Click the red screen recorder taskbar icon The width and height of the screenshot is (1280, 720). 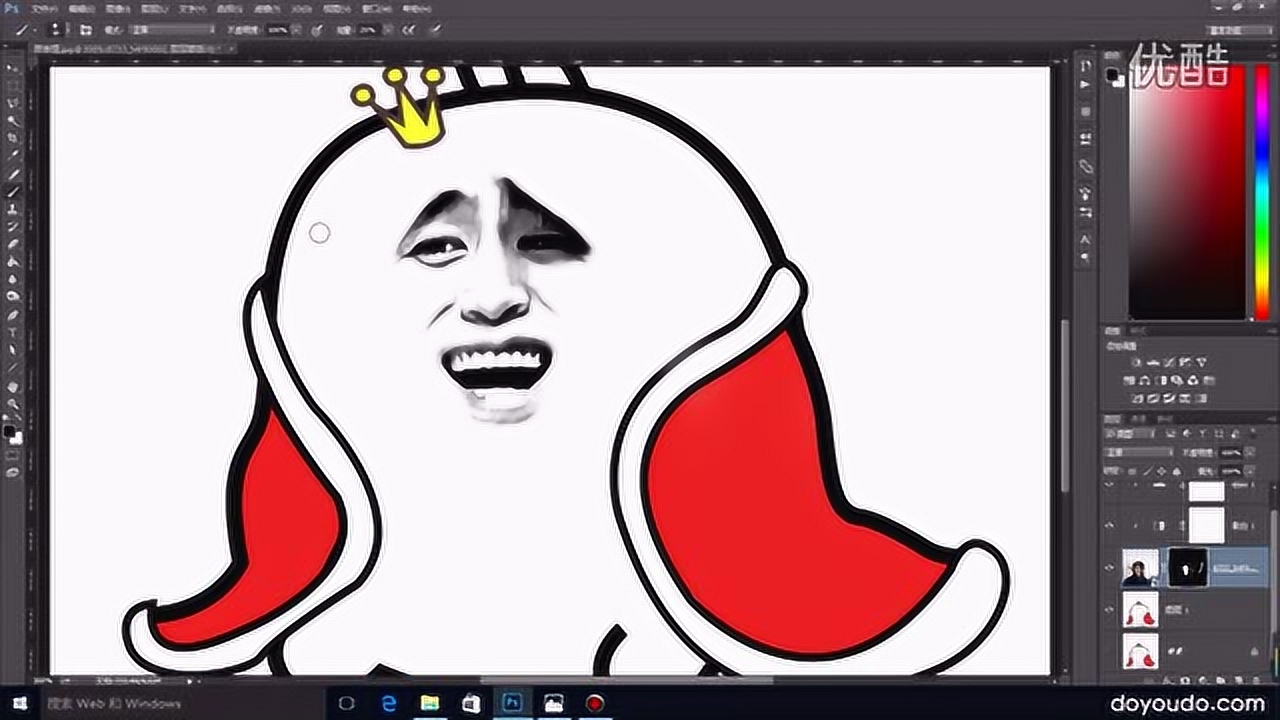tap(595, 703)
